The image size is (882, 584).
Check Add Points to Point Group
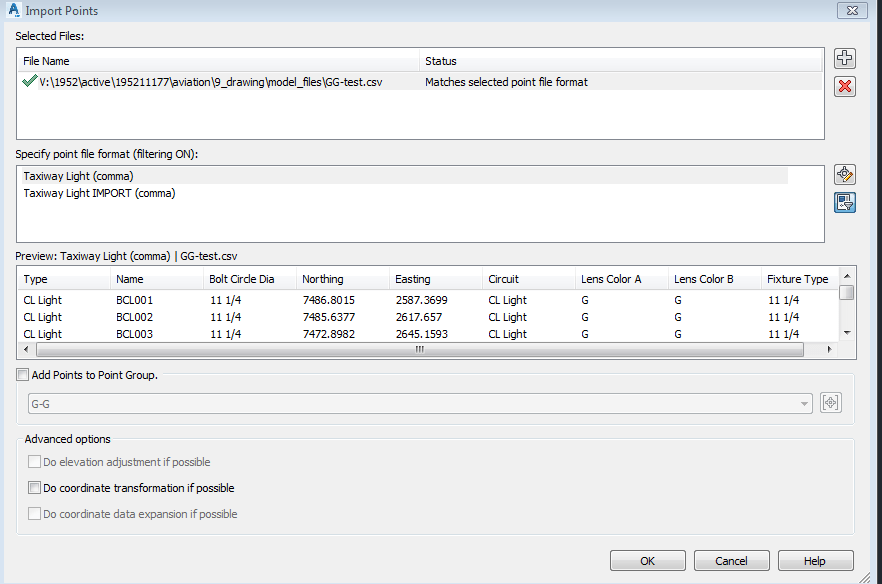(x=22, y=374)
